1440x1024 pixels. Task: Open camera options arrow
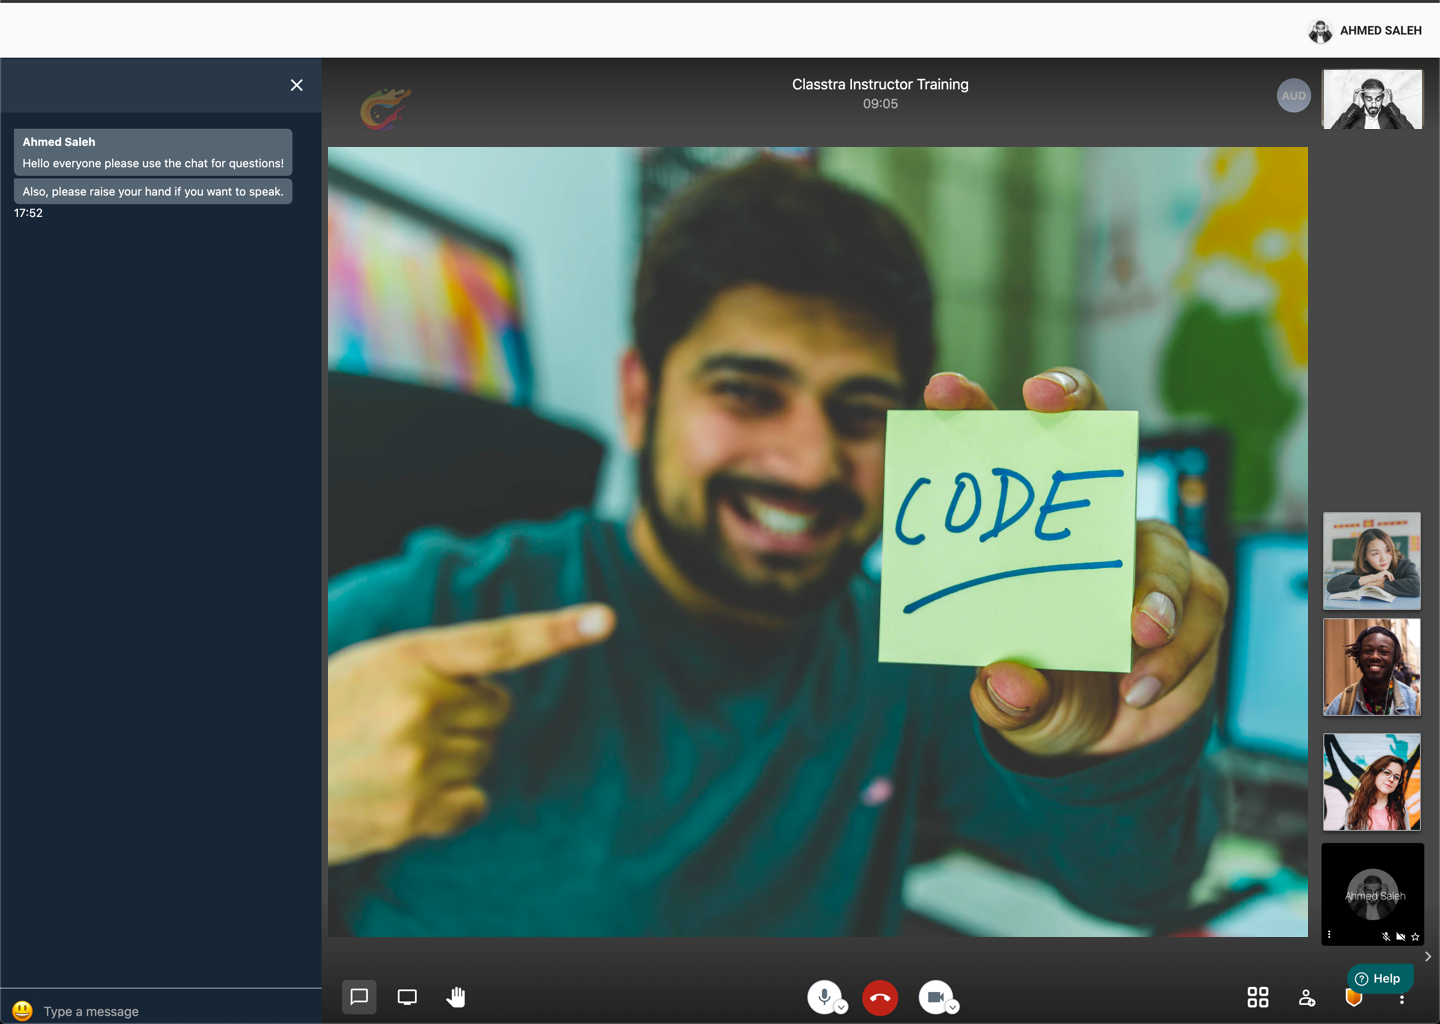coord(953,1007)
